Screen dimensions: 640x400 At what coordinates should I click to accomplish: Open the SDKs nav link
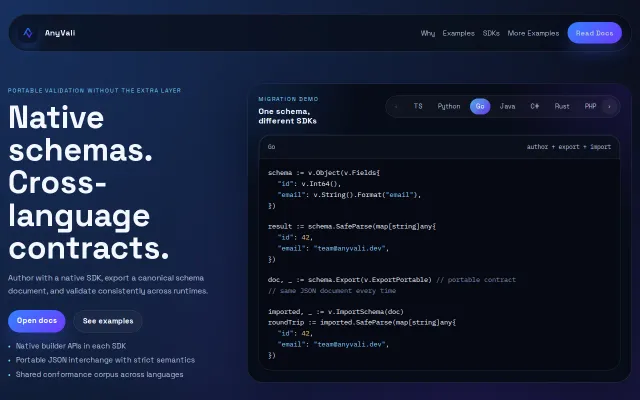pos(491,33)
